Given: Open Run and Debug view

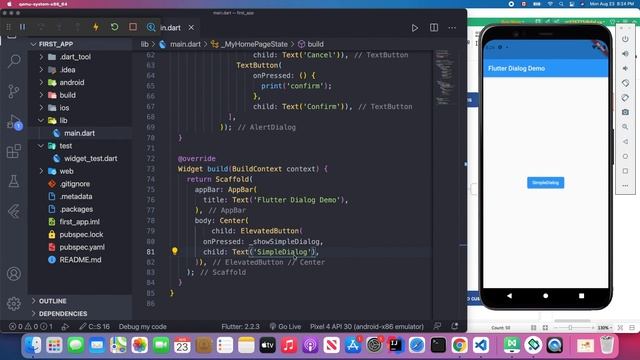Looking at the screenshot, I should (x=14, y=122).
